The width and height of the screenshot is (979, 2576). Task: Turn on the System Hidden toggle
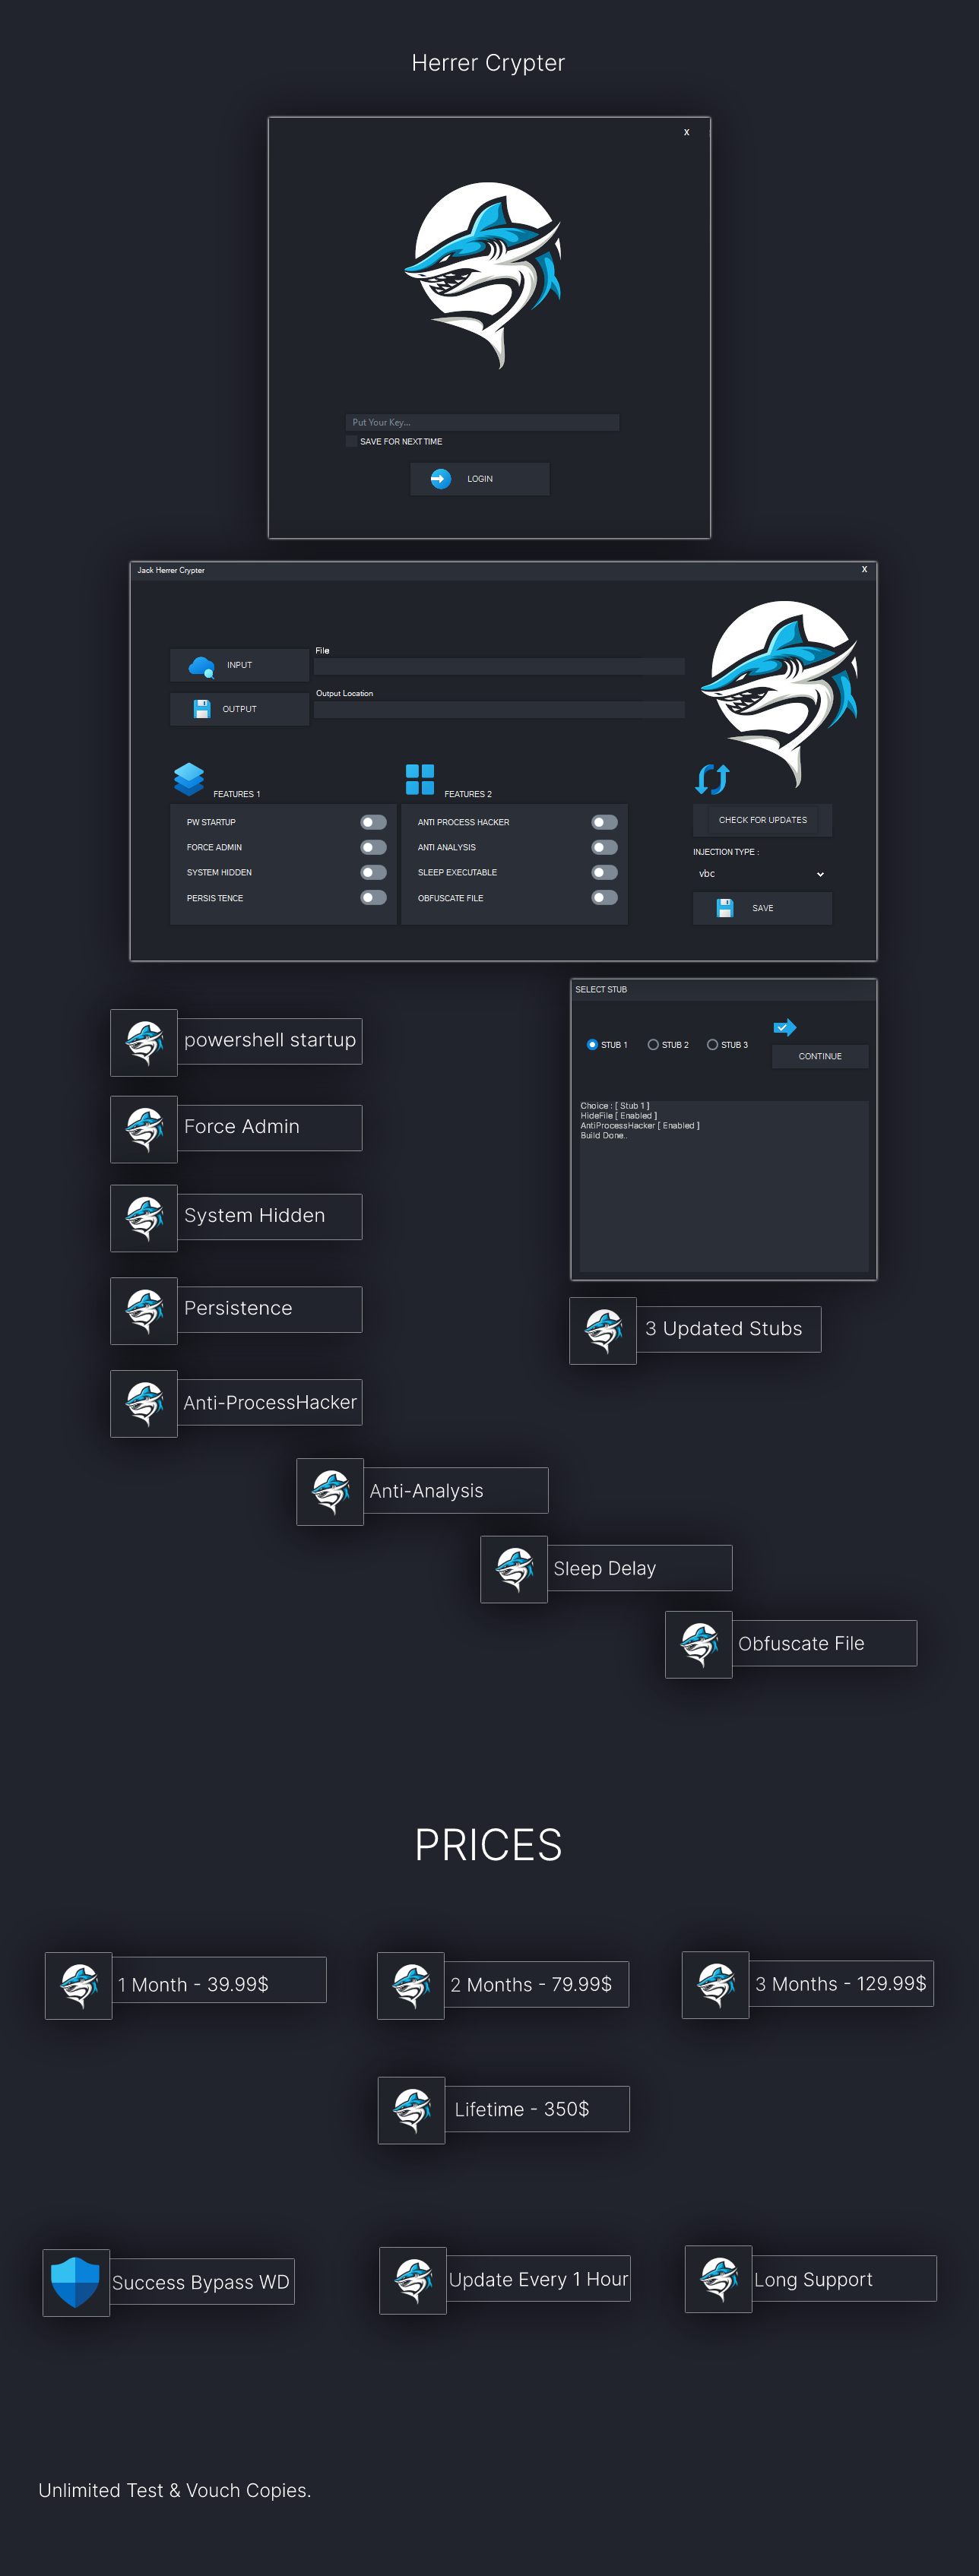coord(373,872)
